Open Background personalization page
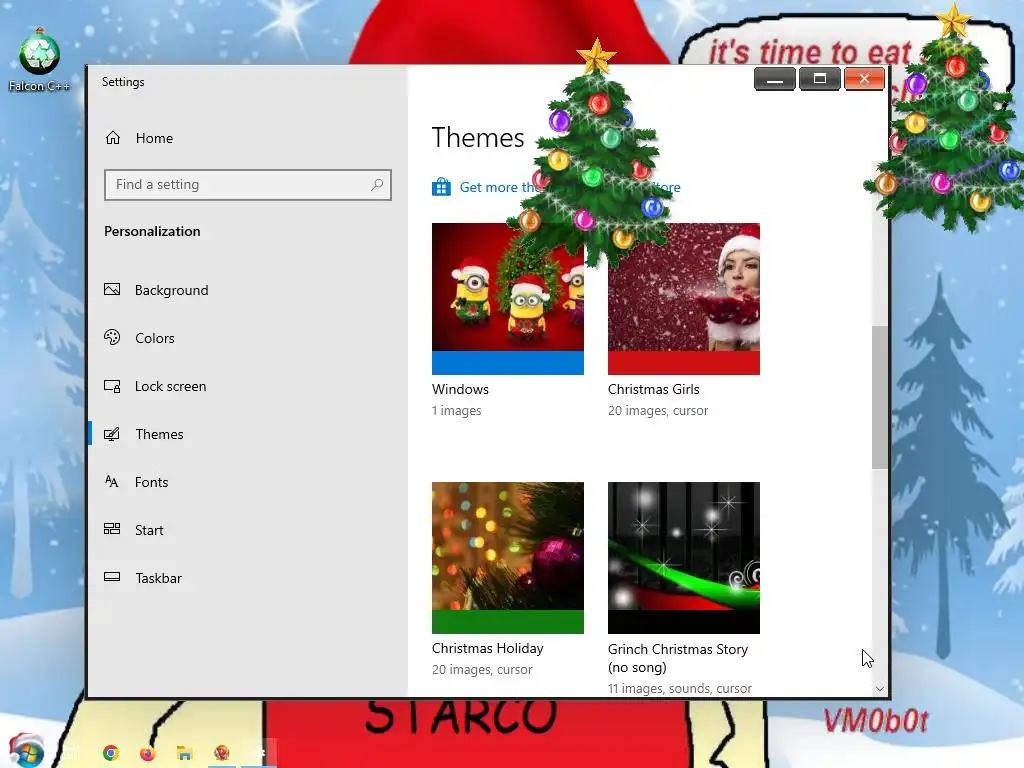The height and width of the screenshot is (768, 1024). [x=157, y=290]
